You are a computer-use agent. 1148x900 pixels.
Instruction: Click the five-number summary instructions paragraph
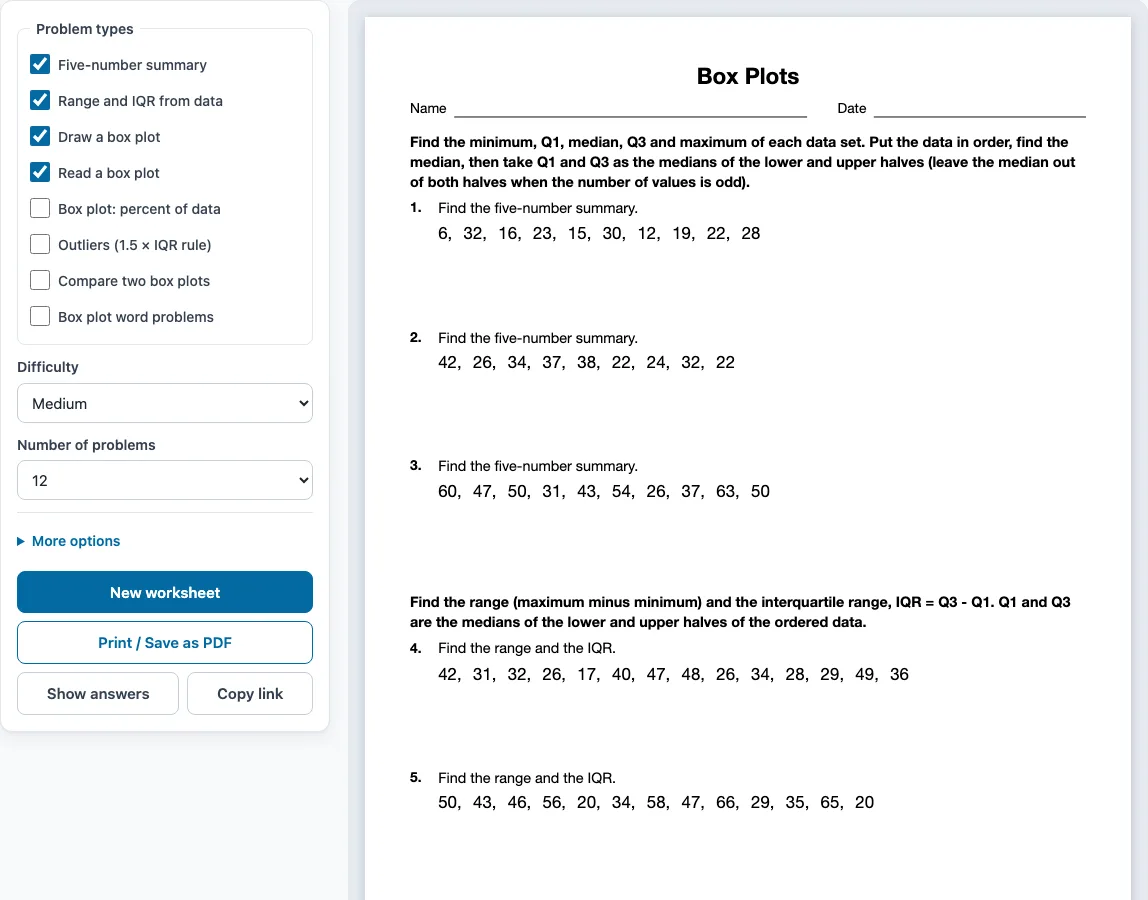742,162
